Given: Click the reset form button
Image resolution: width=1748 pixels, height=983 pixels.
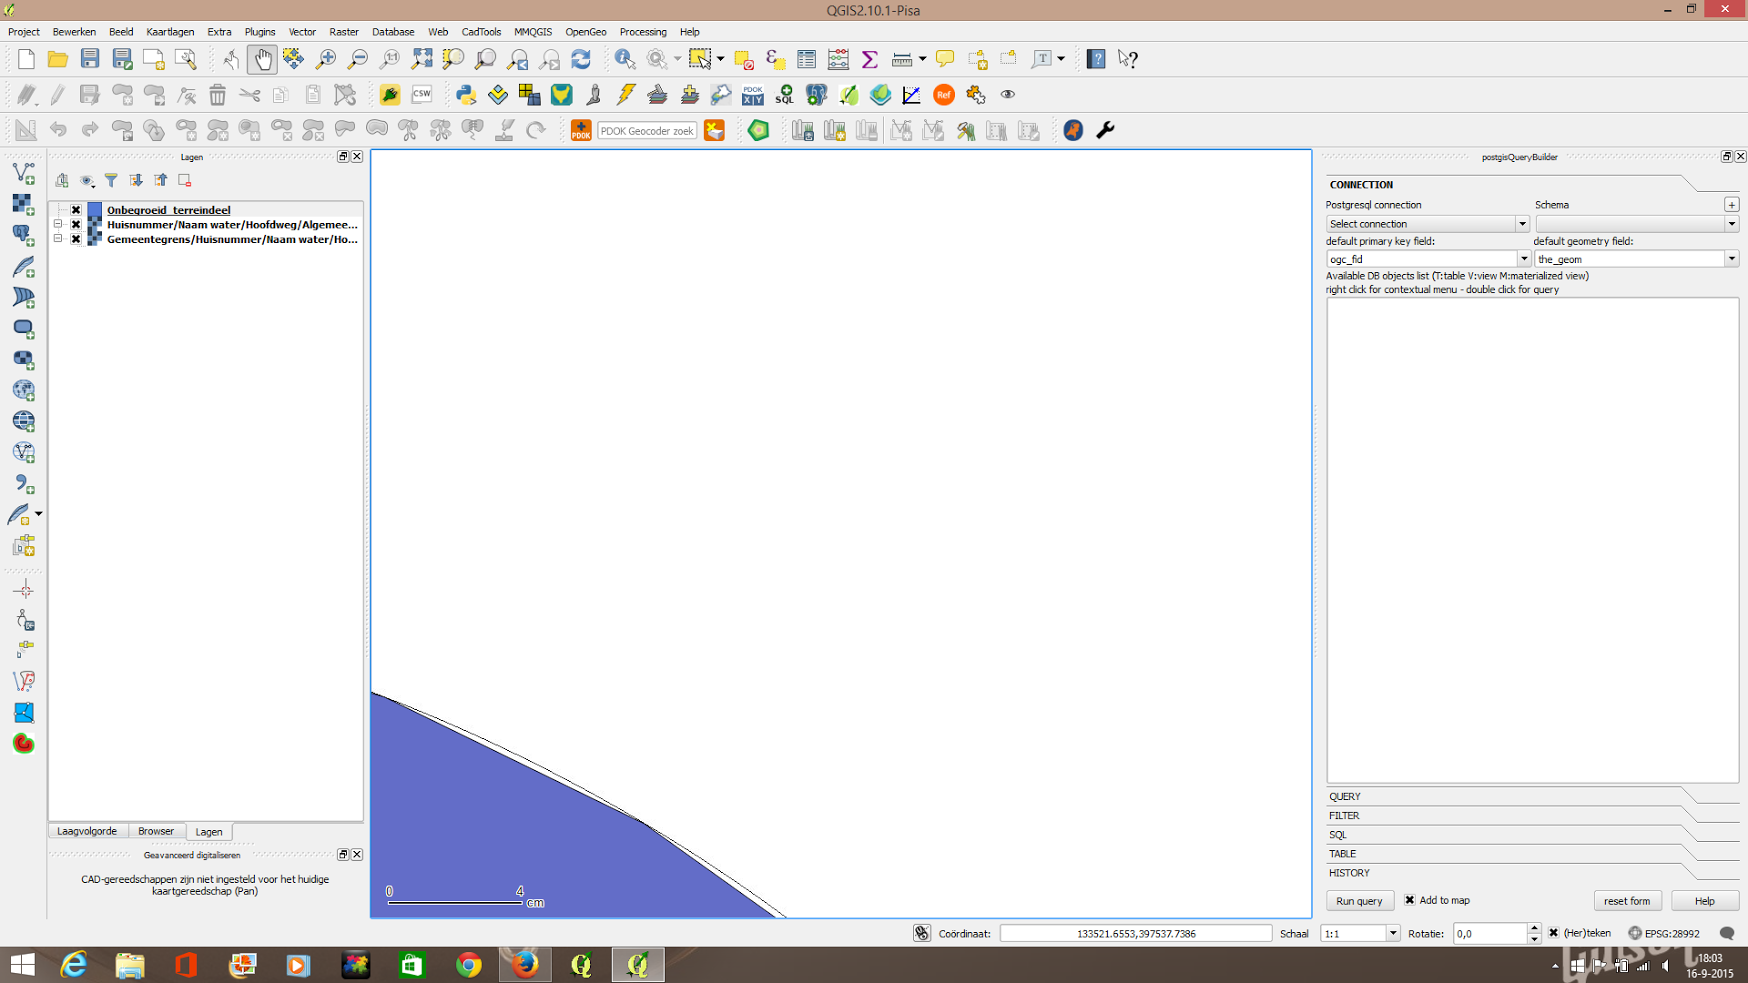Looking at the screenshot, I should (1627, 901).
